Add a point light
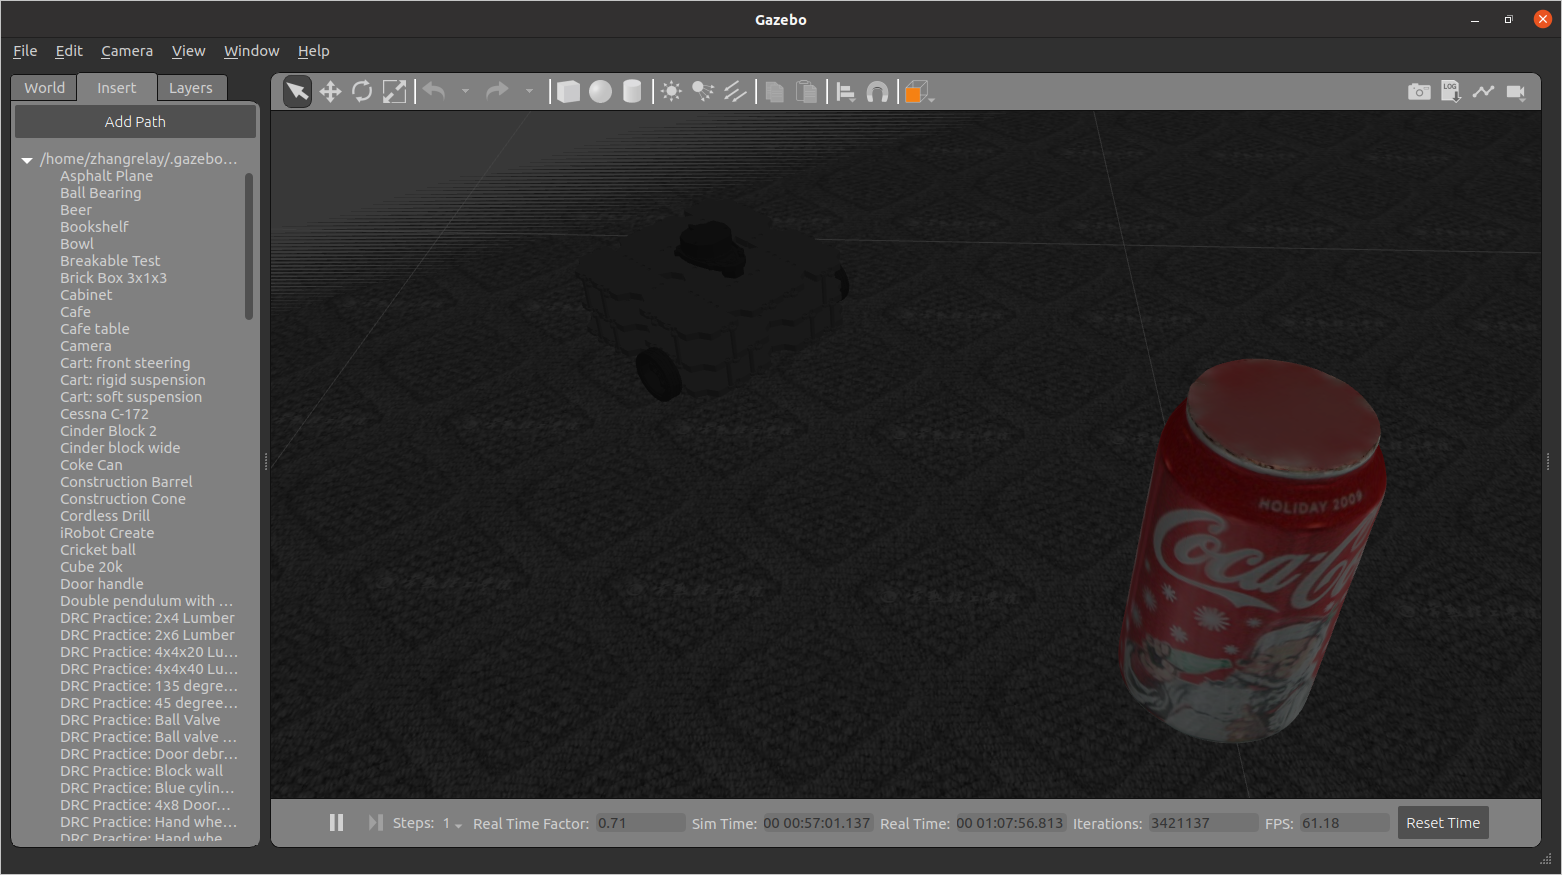 tap(672, 92)
